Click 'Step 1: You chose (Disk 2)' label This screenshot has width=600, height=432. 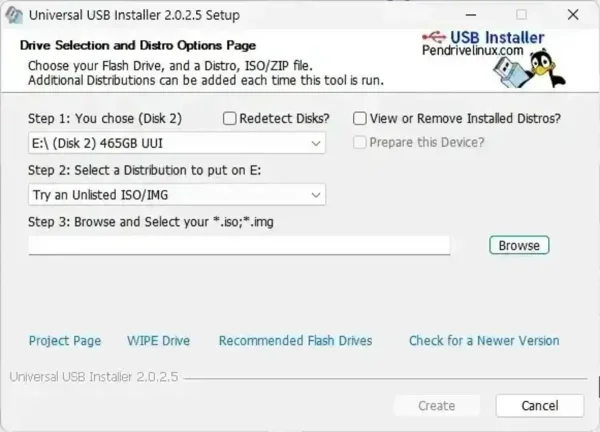coord(105,119)
